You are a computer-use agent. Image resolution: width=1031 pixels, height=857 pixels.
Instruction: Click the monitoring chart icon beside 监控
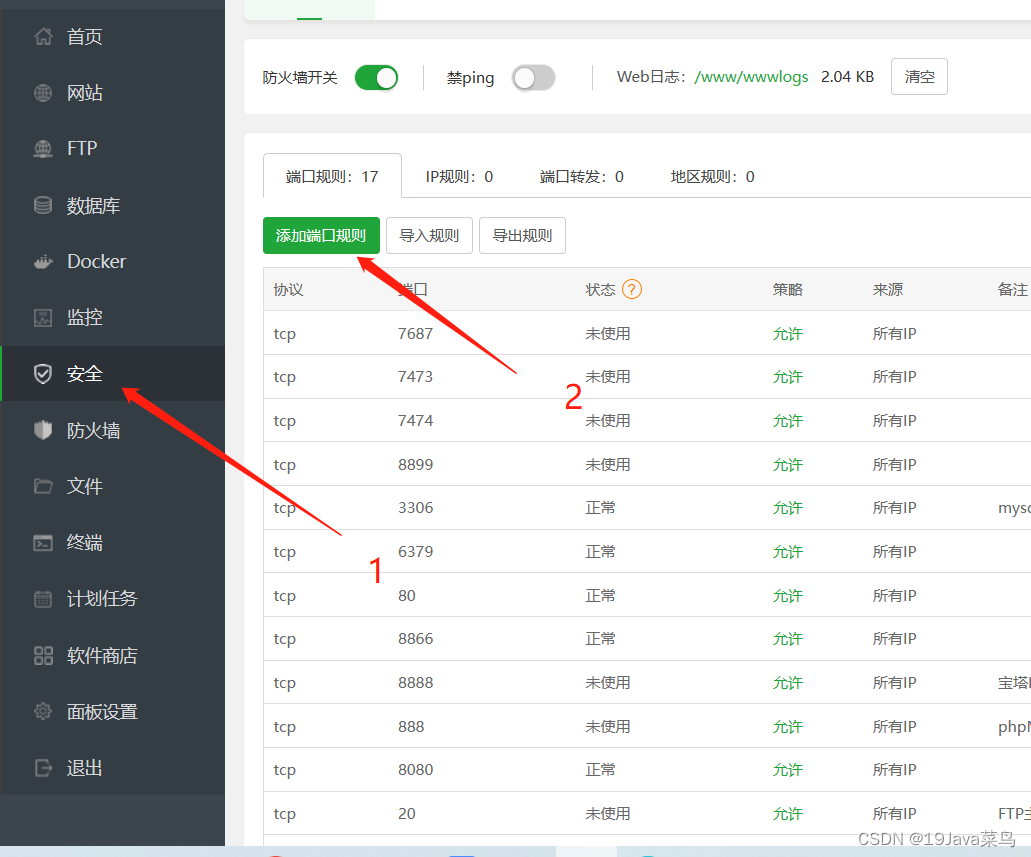[x=43, y=318]
